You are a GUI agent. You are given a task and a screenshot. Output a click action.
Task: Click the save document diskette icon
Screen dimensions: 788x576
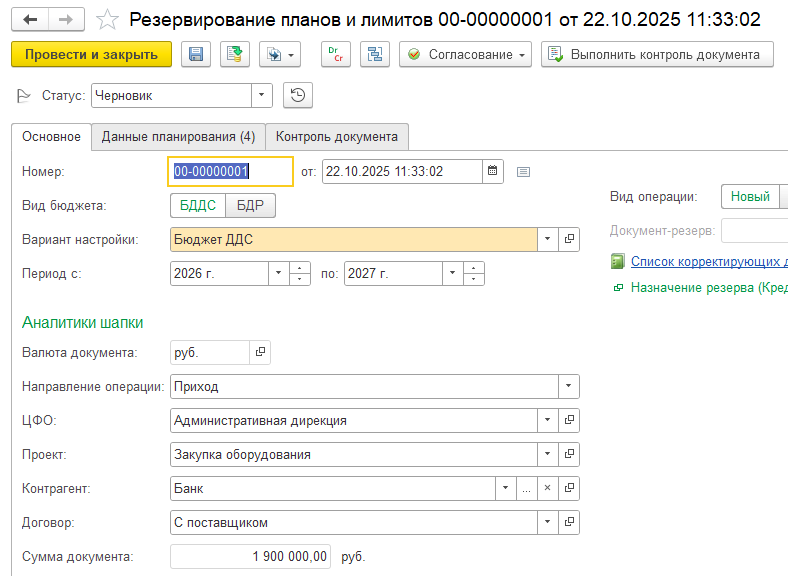click(x=195, y=55)
